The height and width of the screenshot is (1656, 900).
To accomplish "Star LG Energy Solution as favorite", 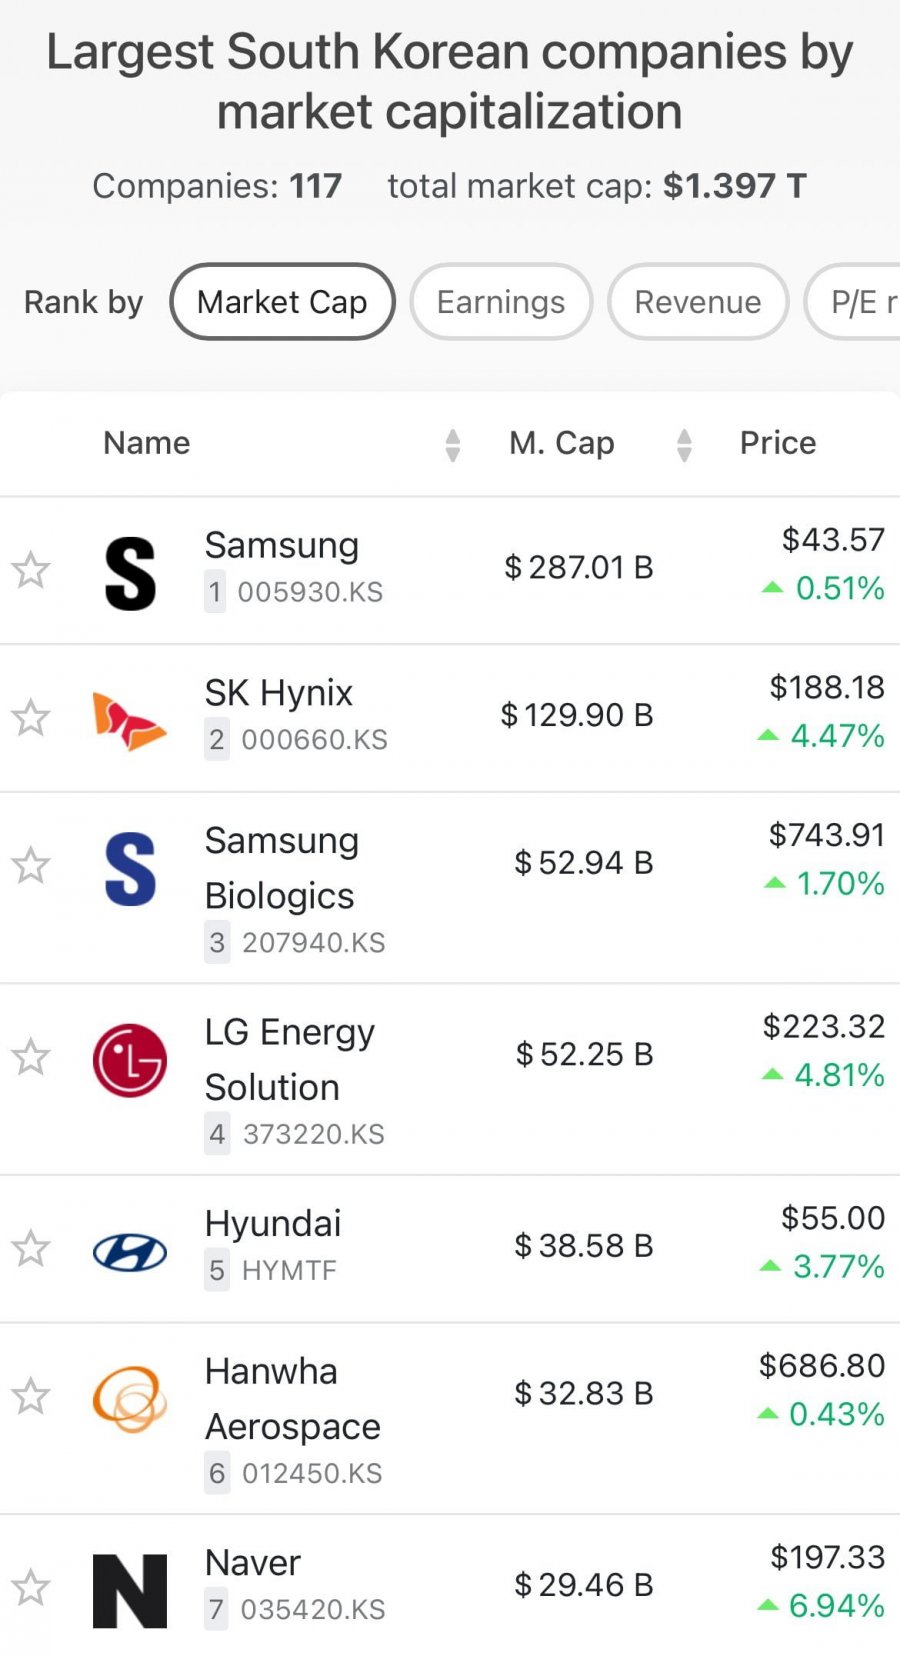I will pyautogui.click(x=31, y=1057).
